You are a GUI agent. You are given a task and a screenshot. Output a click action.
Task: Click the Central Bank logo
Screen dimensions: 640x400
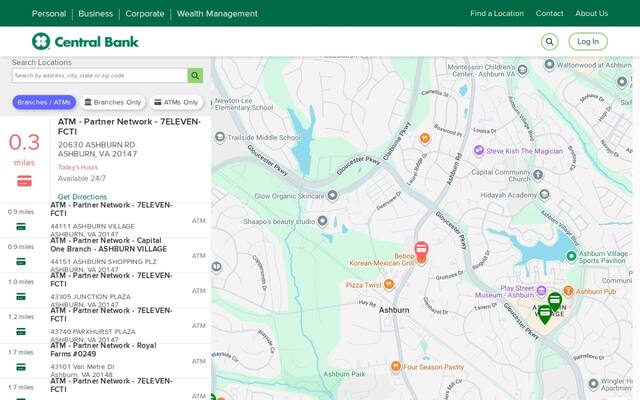point(85,41)
